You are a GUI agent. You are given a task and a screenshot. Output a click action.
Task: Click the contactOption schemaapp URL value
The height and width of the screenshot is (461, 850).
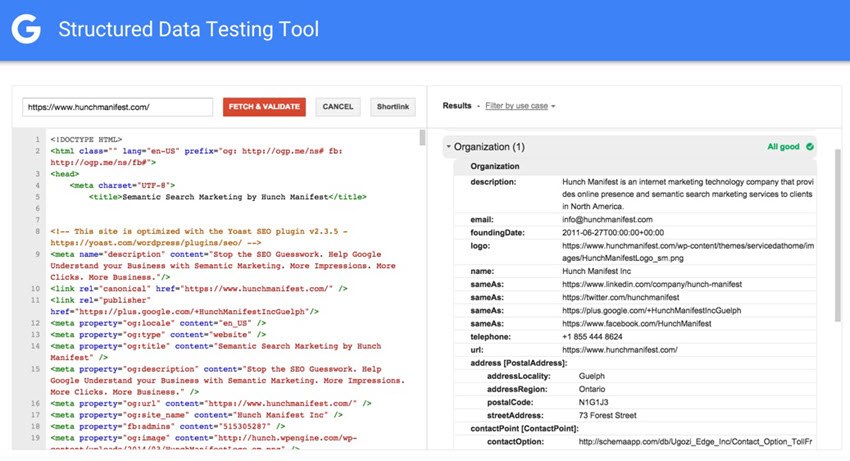point(696,442)
